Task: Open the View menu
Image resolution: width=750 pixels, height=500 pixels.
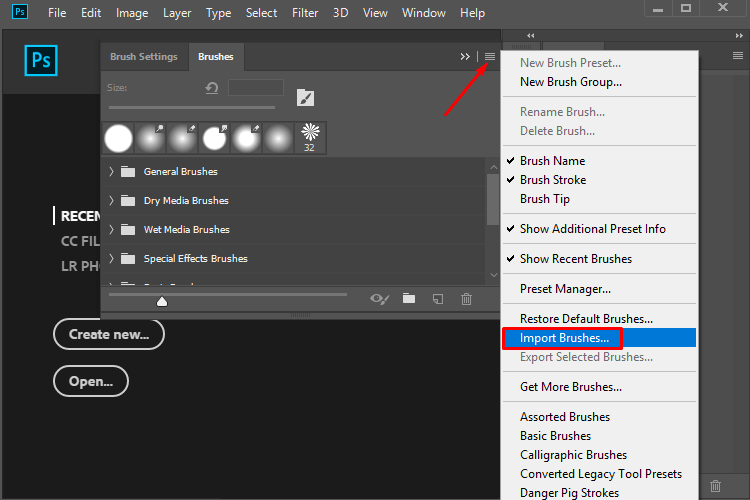Action: (375, 13)
